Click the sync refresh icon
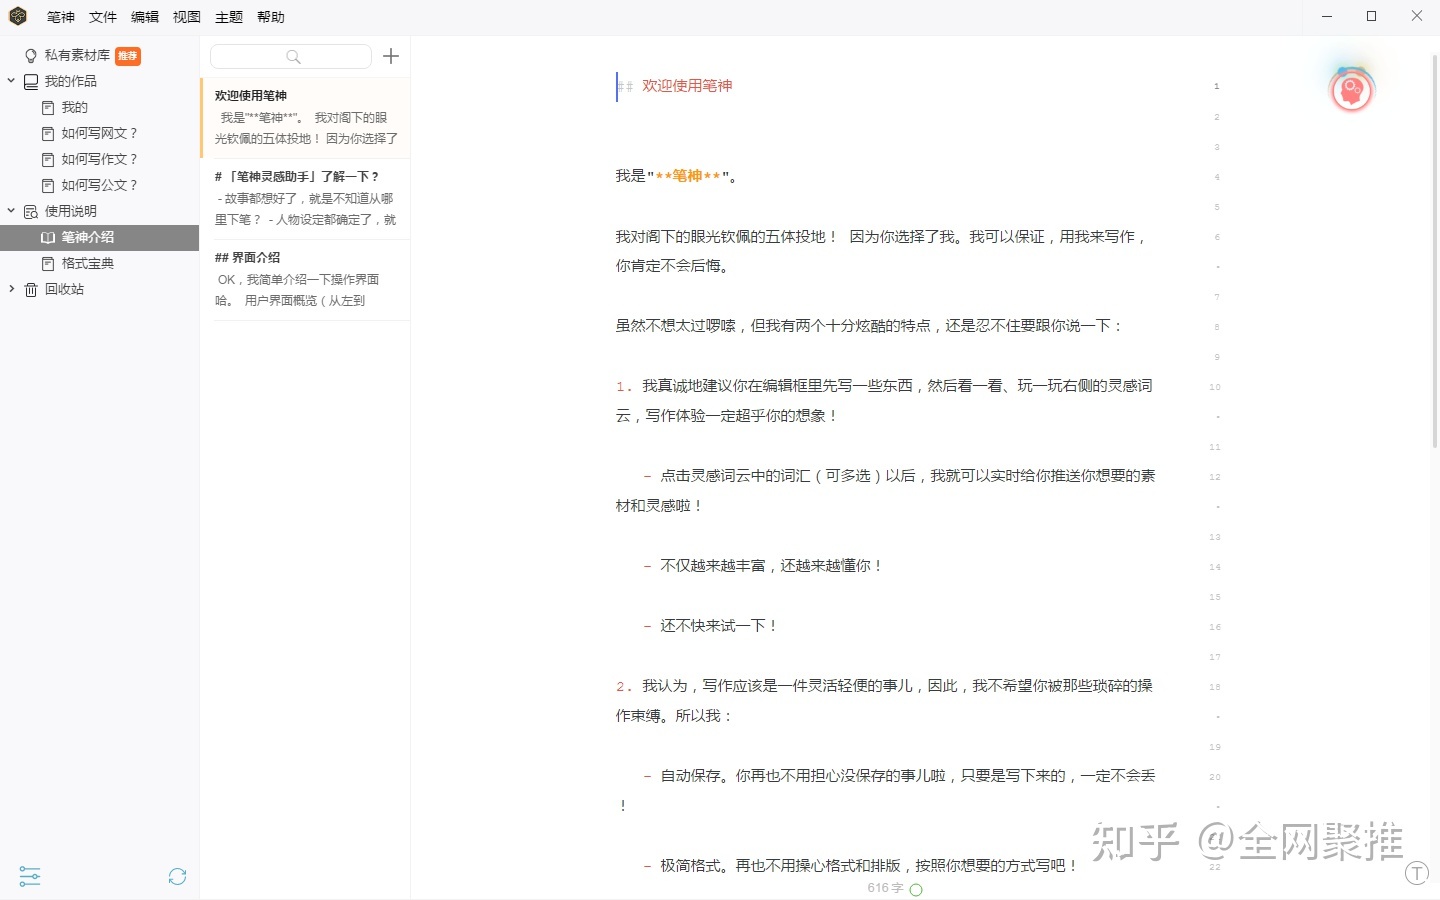Image resolution: width=1440 pixels, height=900 pixels. pyautogui.click(x=178, y=877)
